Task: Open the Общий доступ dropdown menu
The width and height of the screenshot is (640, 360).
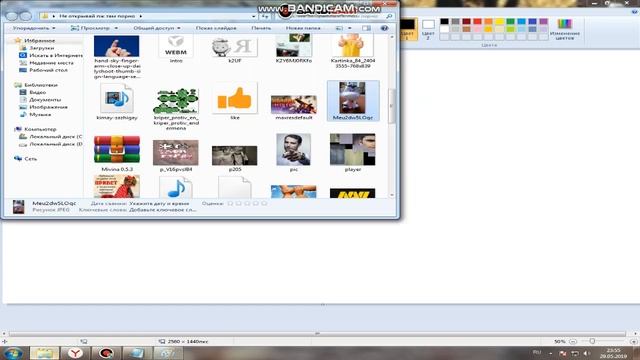Action: coord(157,28)
